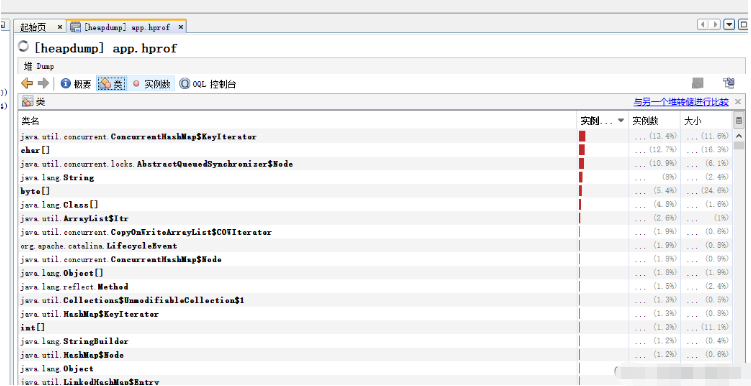Screen dimensions: 751x386
Task: Select the java.lang.Object row
Action: tap(297, 369)
